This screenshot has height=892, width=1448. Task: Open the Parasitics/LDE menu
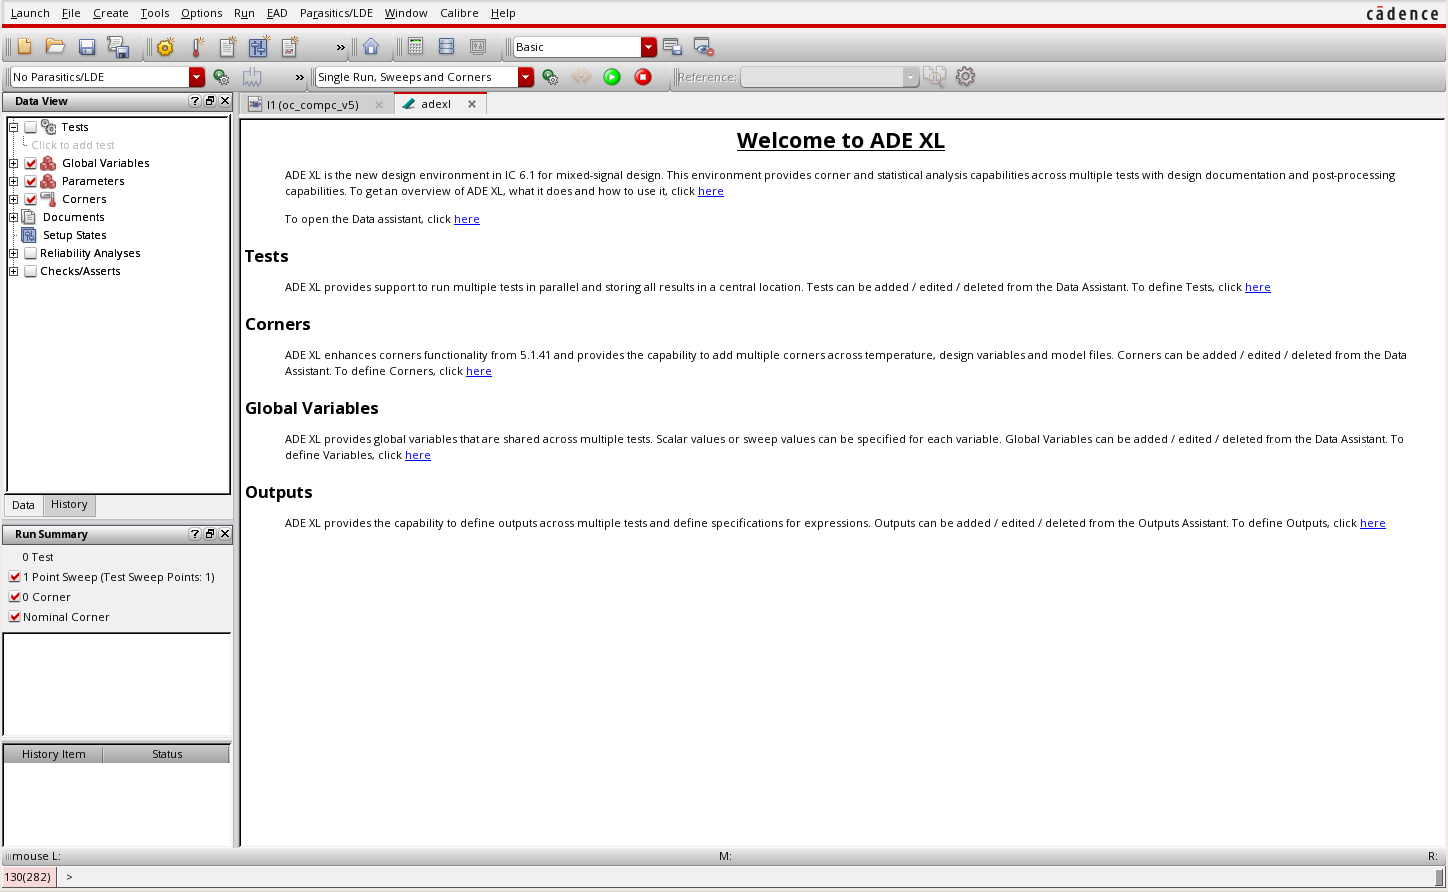coord(336,13)
